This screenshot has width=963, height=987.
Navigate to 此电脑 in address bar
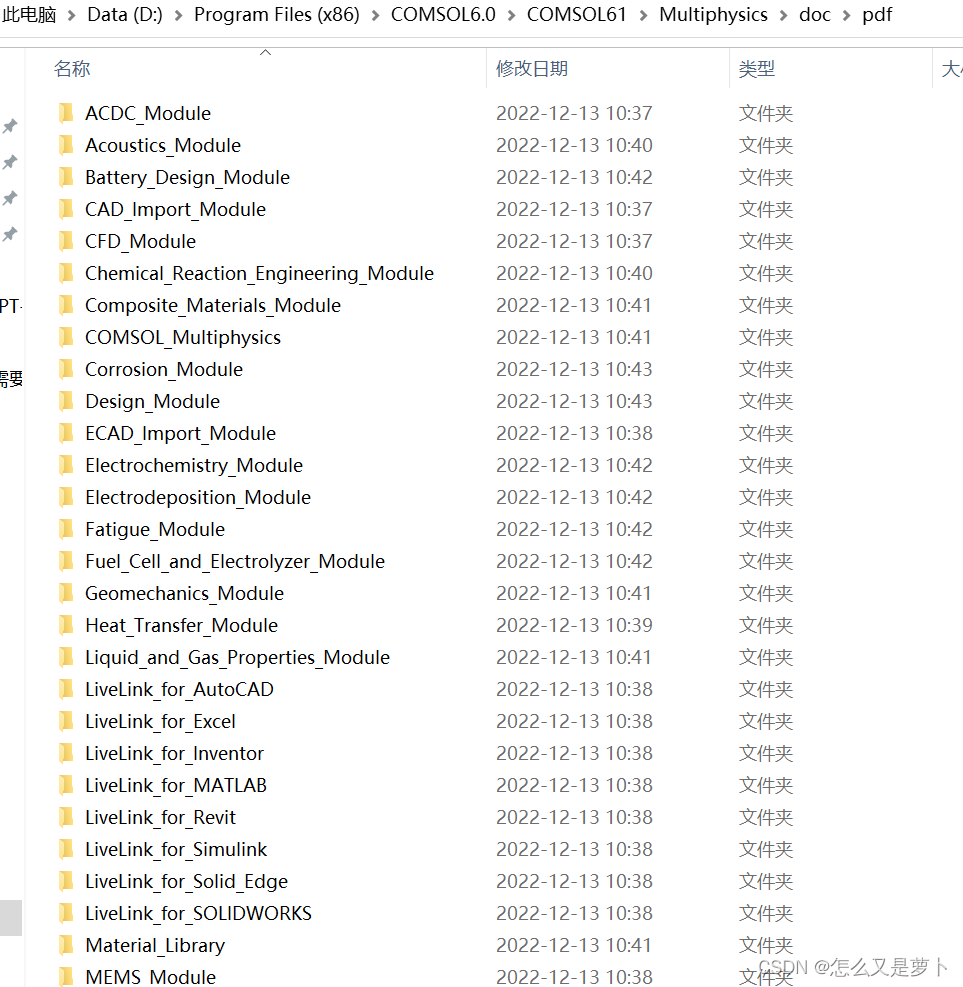(x=29, y=14)
